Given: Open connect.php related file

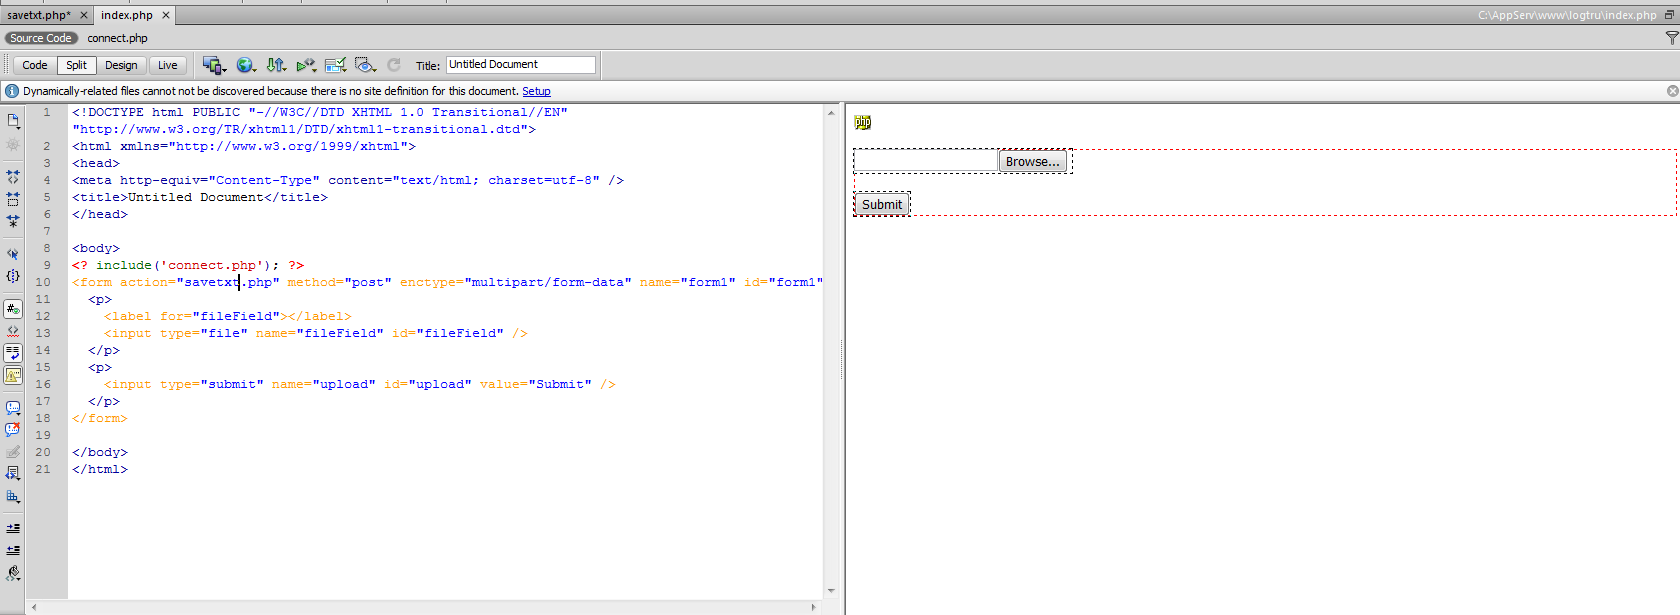Looking at the screenshot, I should pyautogui.click(x=117, y=38).
